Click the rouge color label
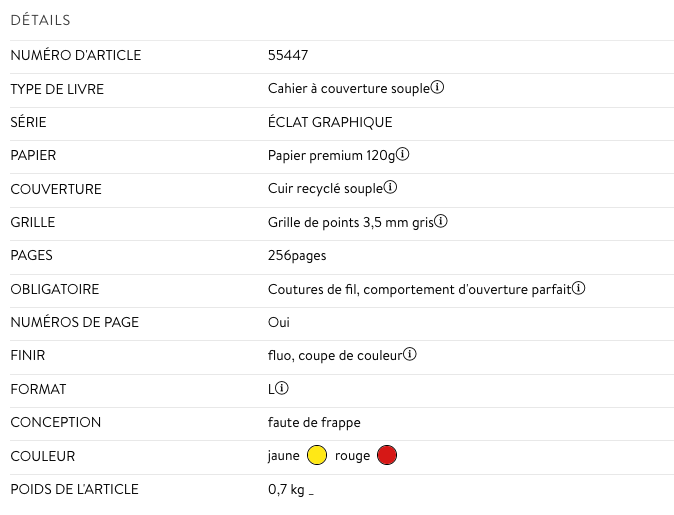 tap(352, 456)
